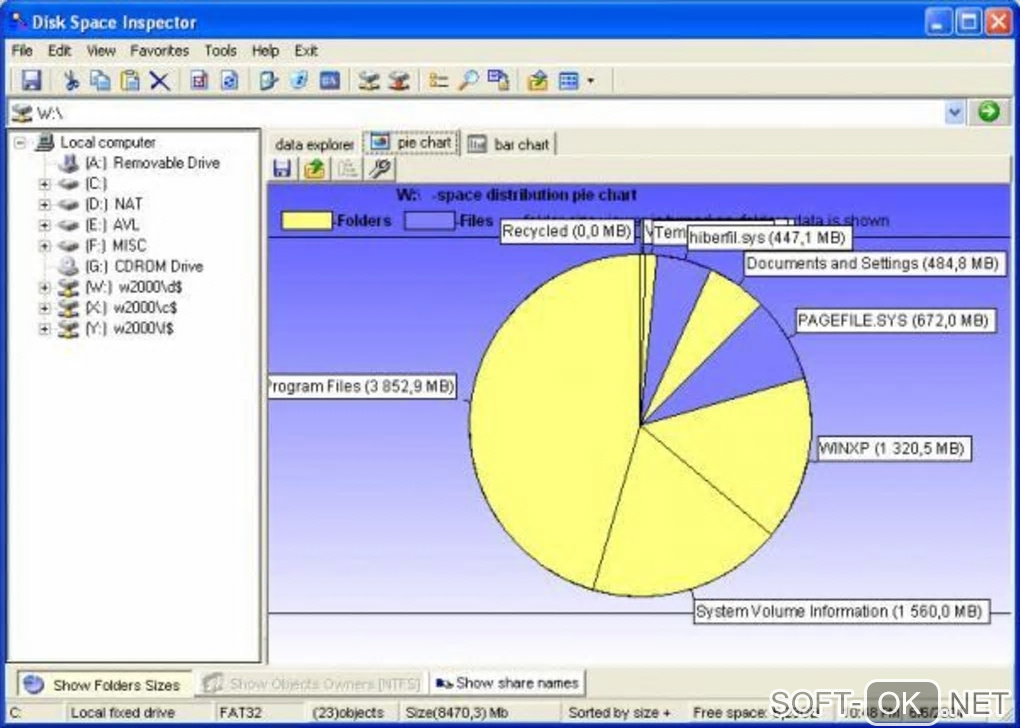The image size is (1020, 728).
Task: Open the File menu
Action: pyautogui.click(x=22, y=51)
